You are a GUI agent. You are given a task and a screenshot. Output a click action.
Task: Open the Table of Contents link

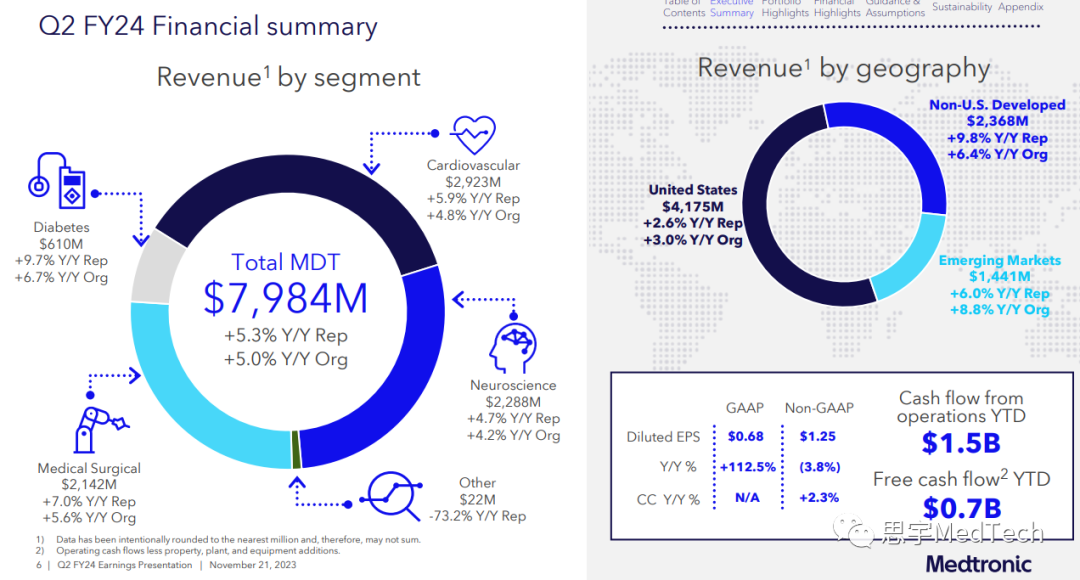point(684,8)
